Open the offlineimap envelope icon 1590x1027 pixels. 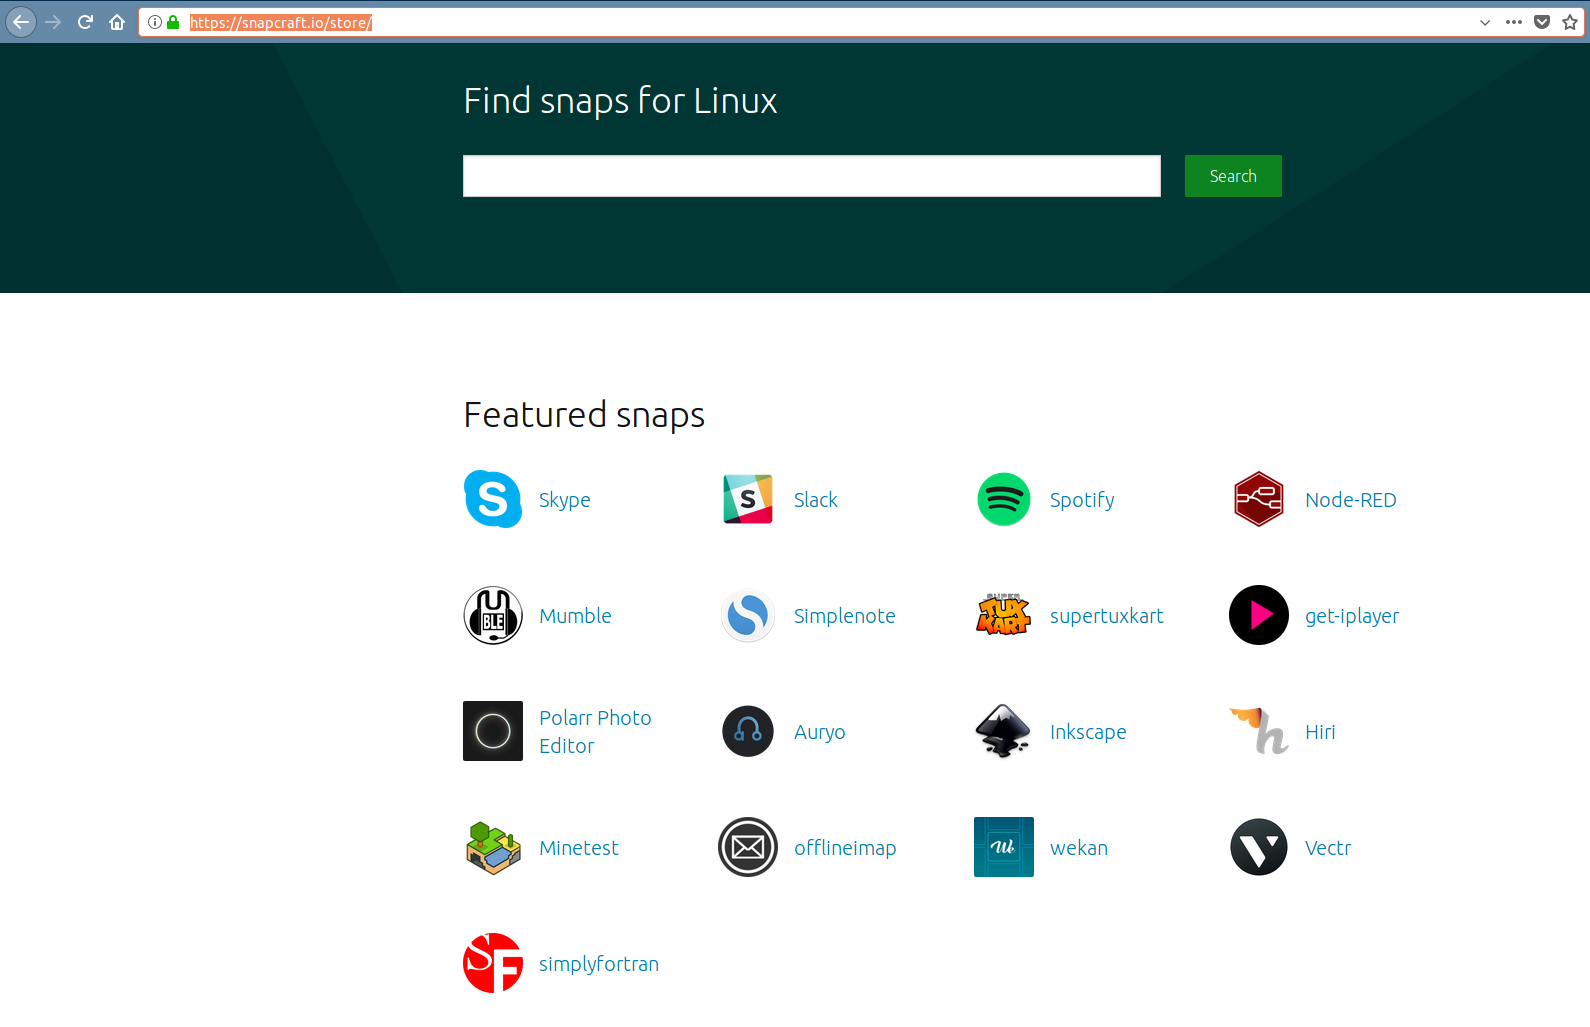[x=748, y=847]
